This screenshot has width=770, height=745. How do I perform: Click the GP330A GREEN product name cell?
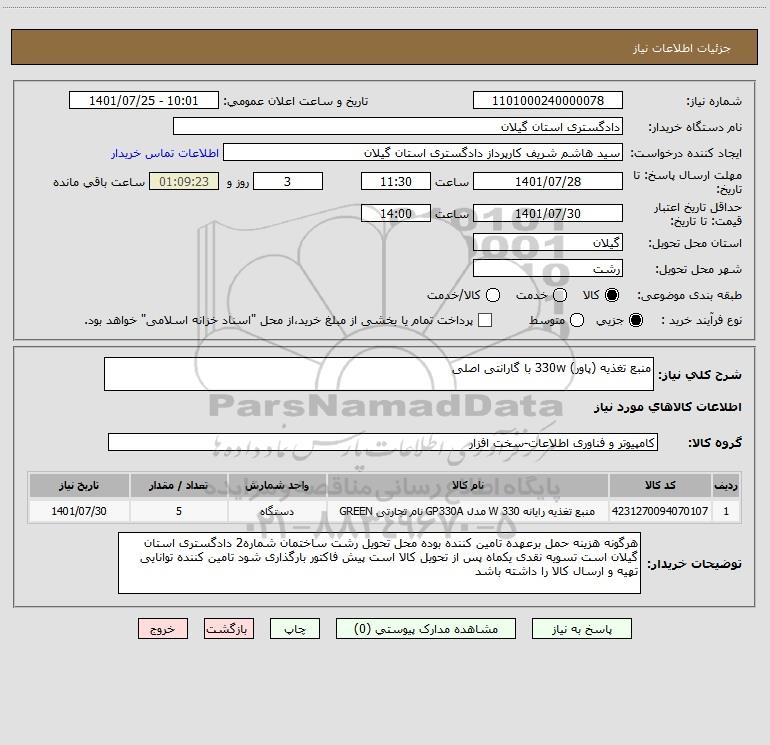point(468,511)
